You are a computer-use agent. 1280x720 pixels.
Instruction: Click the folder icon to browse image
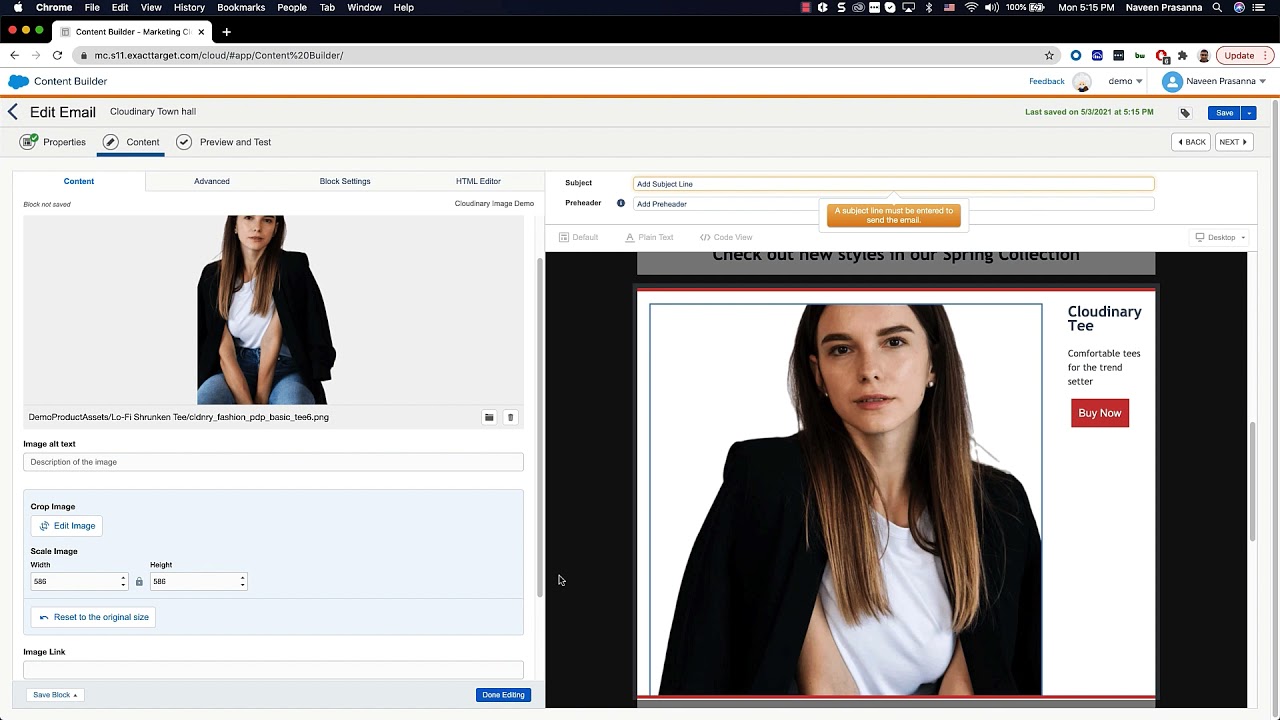(x=489, y=417)
